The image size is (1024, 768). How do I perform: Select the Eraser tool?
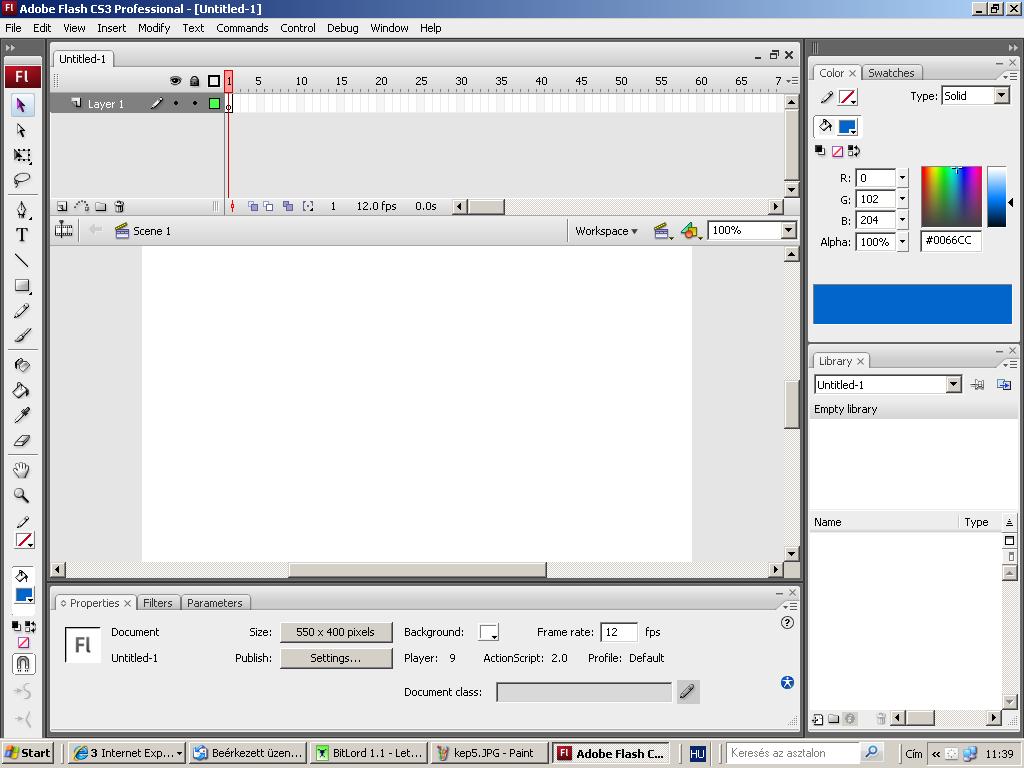[x=22, y=441]
